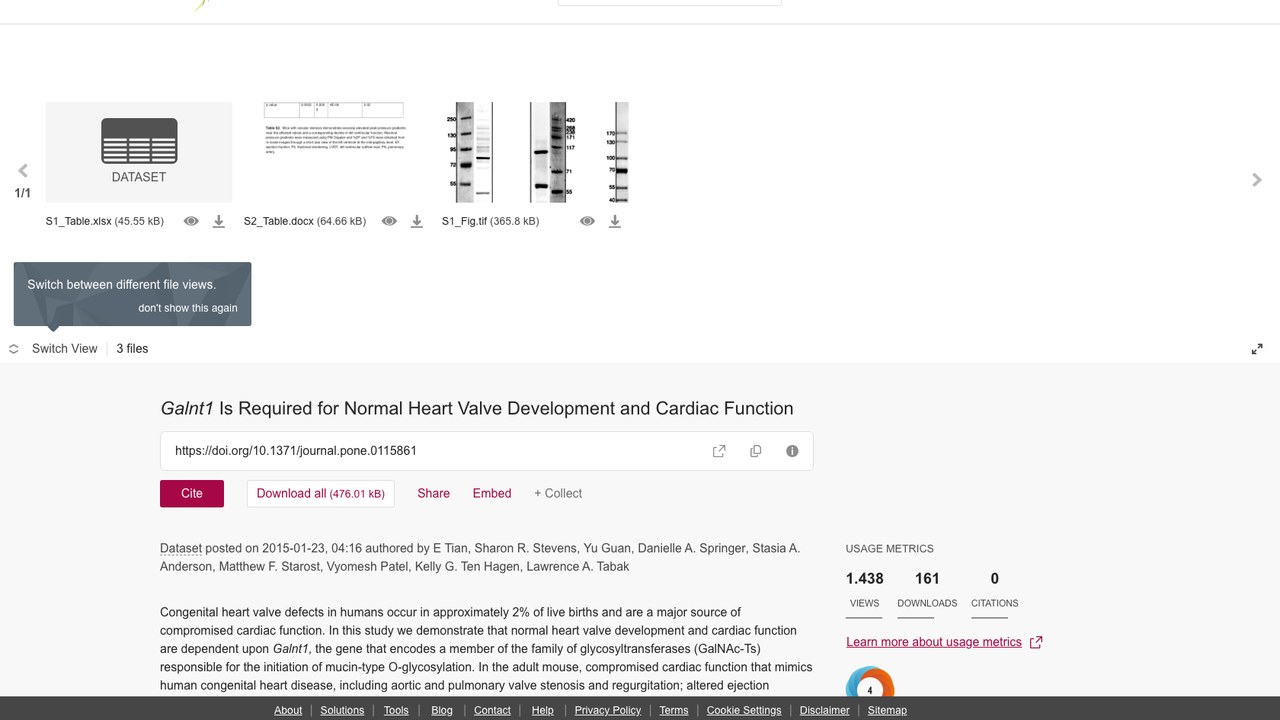Preview S2_Table.docx with eye icon

tap(389, 221)
